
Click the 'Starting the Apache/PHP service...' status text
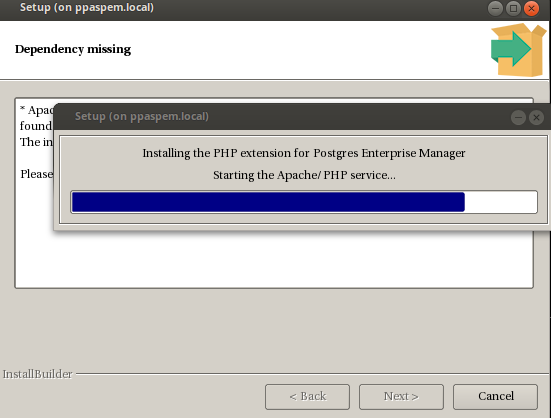tap(304, 175)
